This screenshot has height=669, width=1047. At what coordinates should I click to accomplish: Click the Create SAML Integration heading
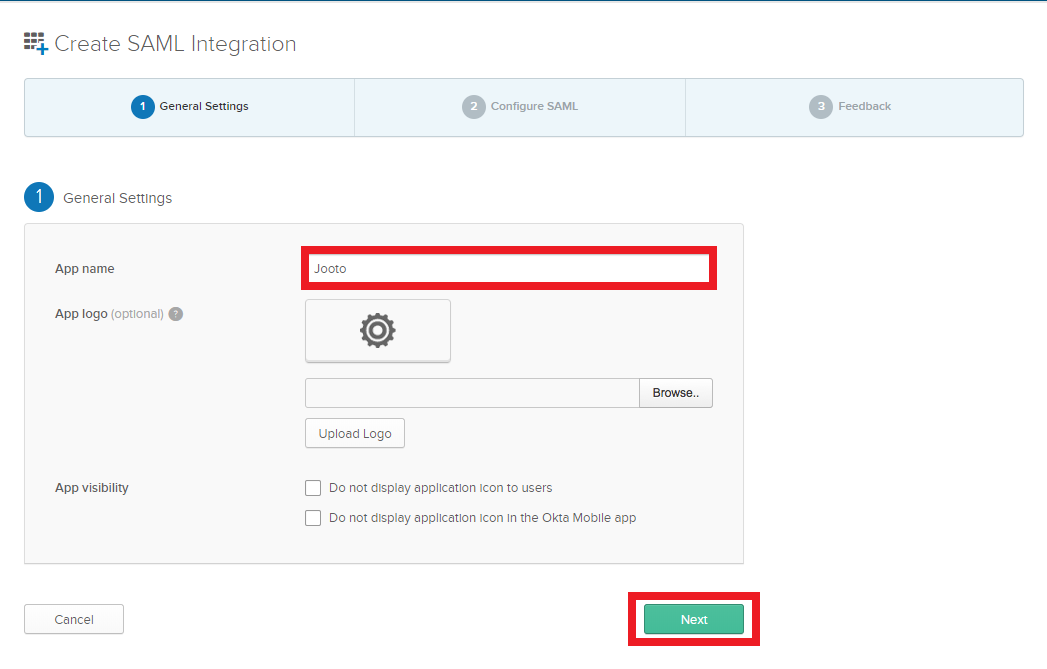click(175, 44)
